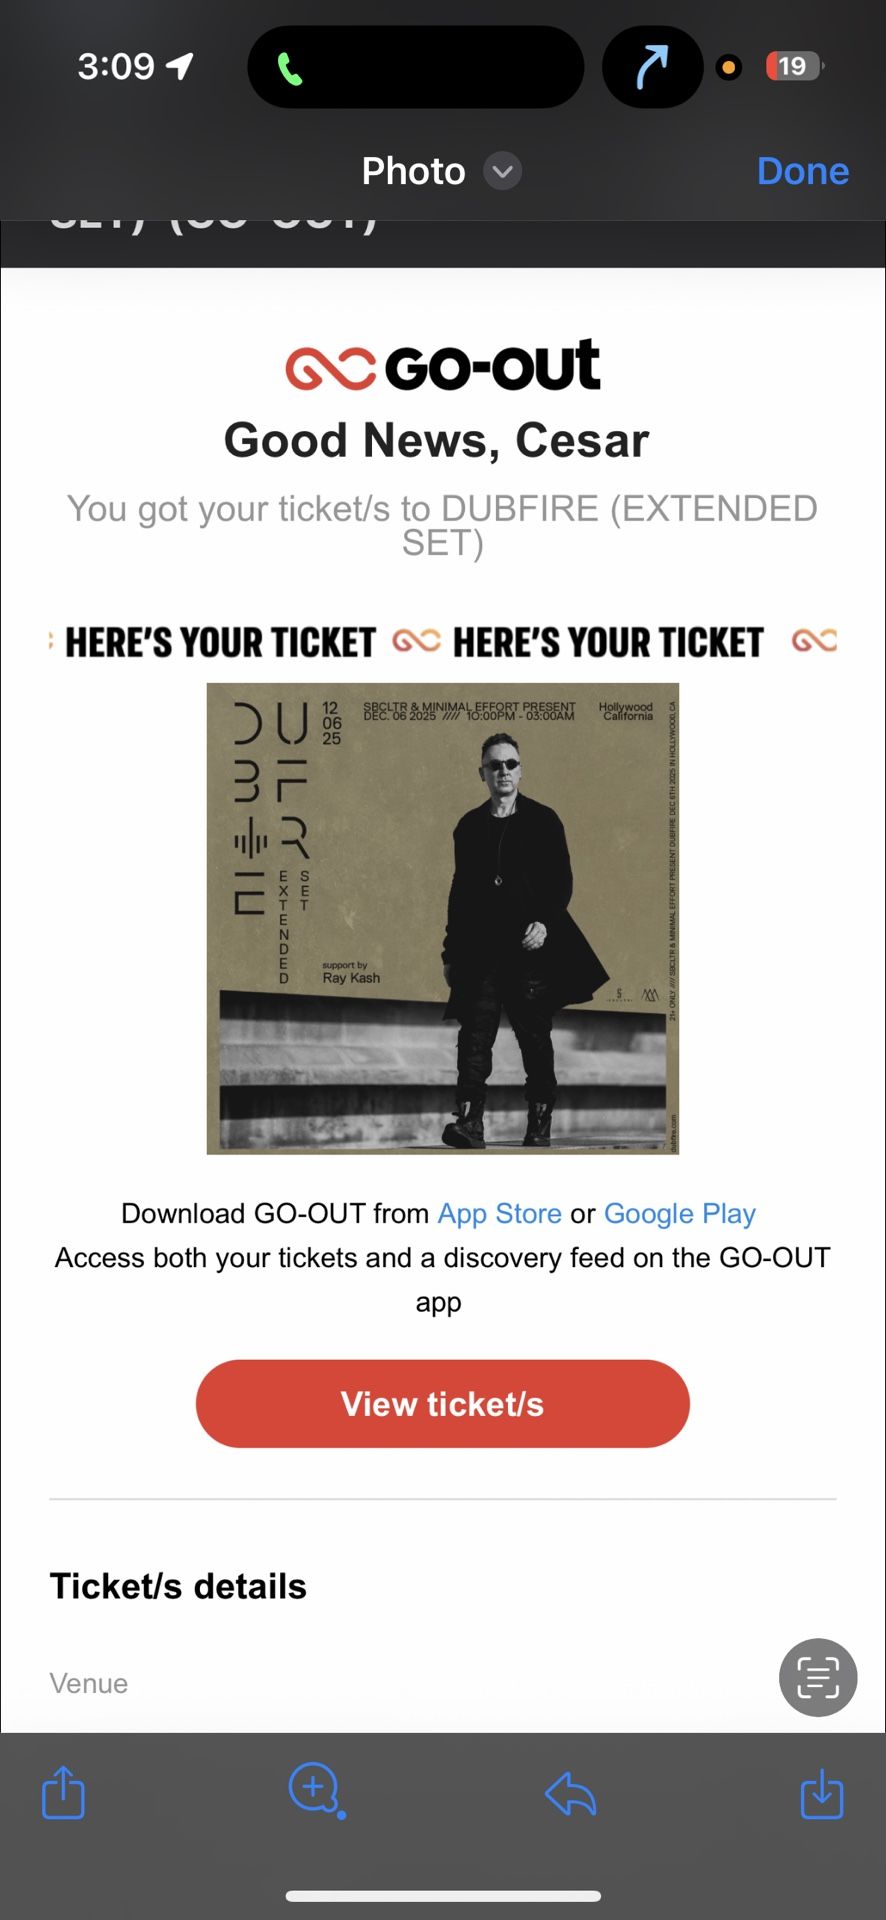Open the App Store link
Image resolution: width=886 pixels, height=1920 pixels.
pyautogui.click(x=499, y=1213)
